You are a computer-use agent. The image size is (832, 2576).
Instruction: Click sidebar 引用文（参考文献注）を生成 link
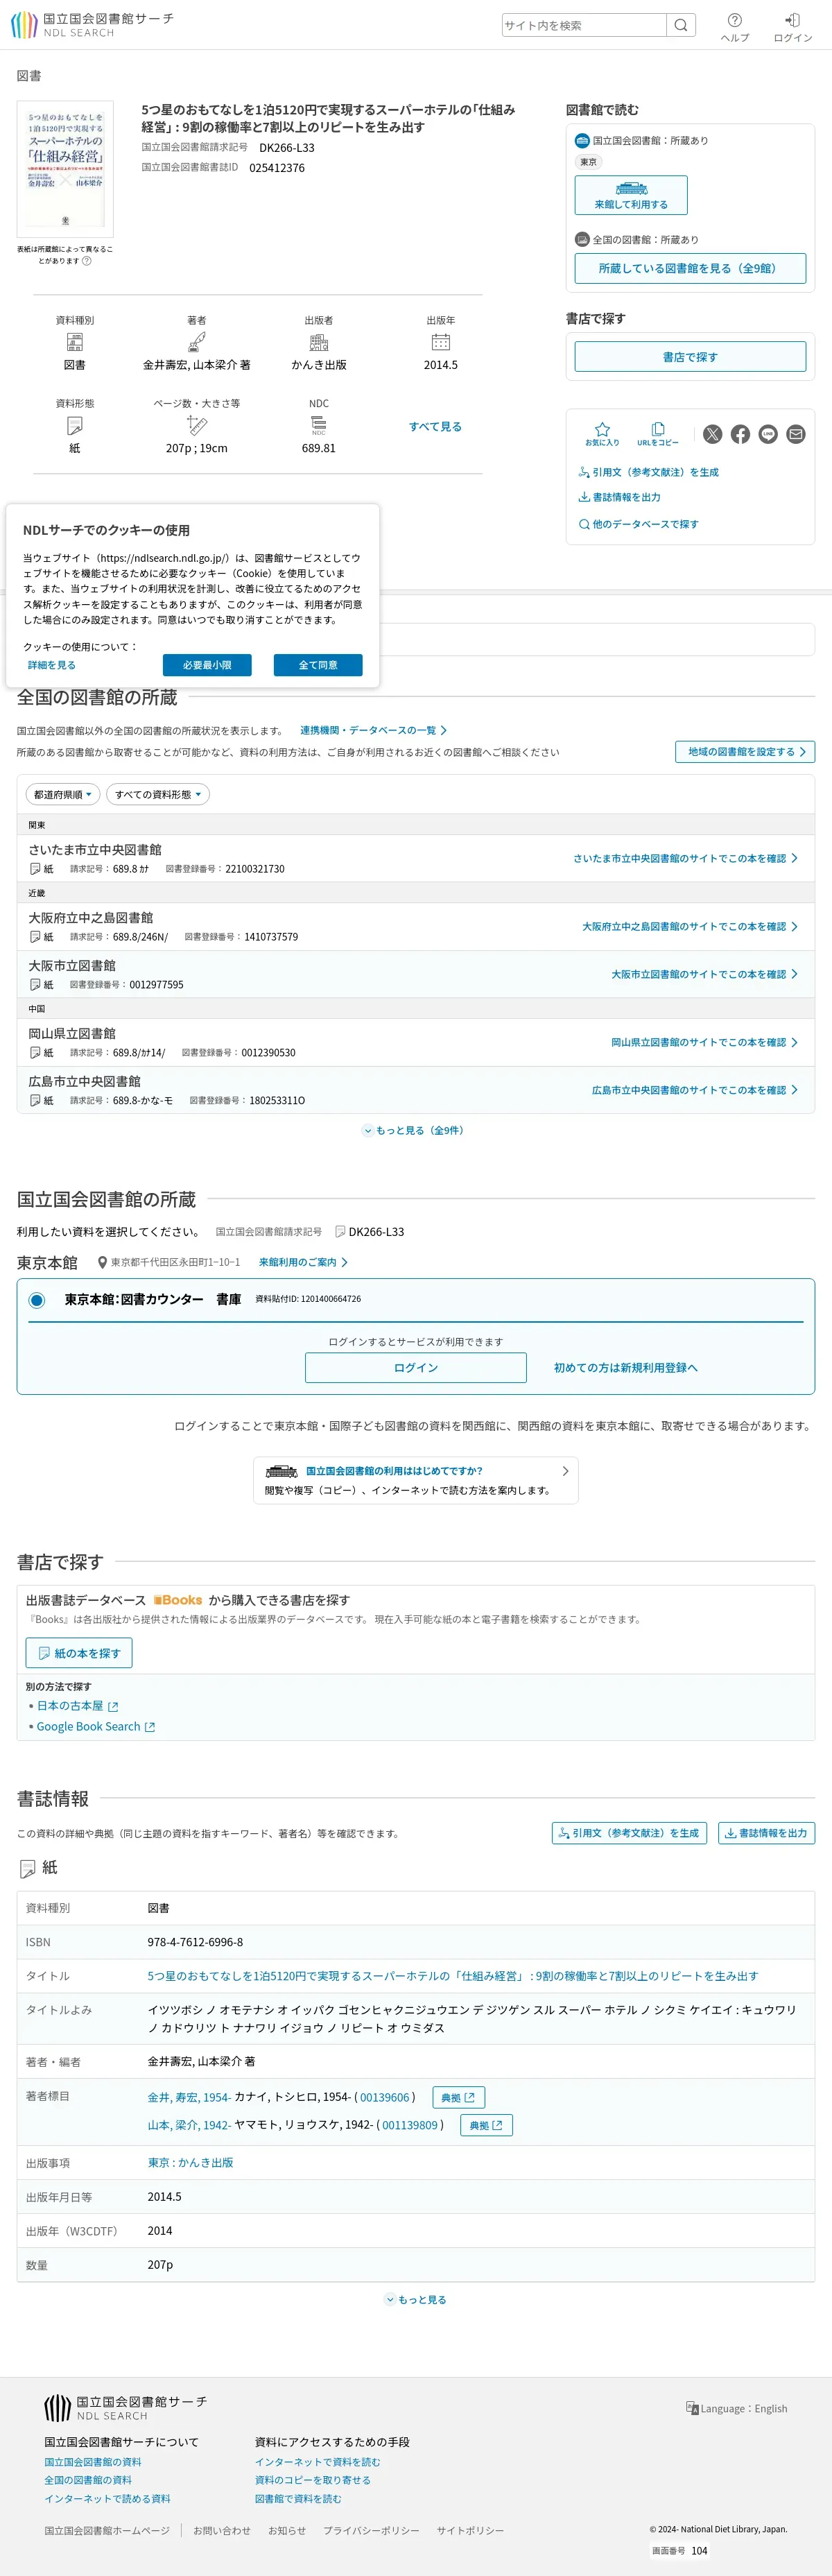coord(648,472)
